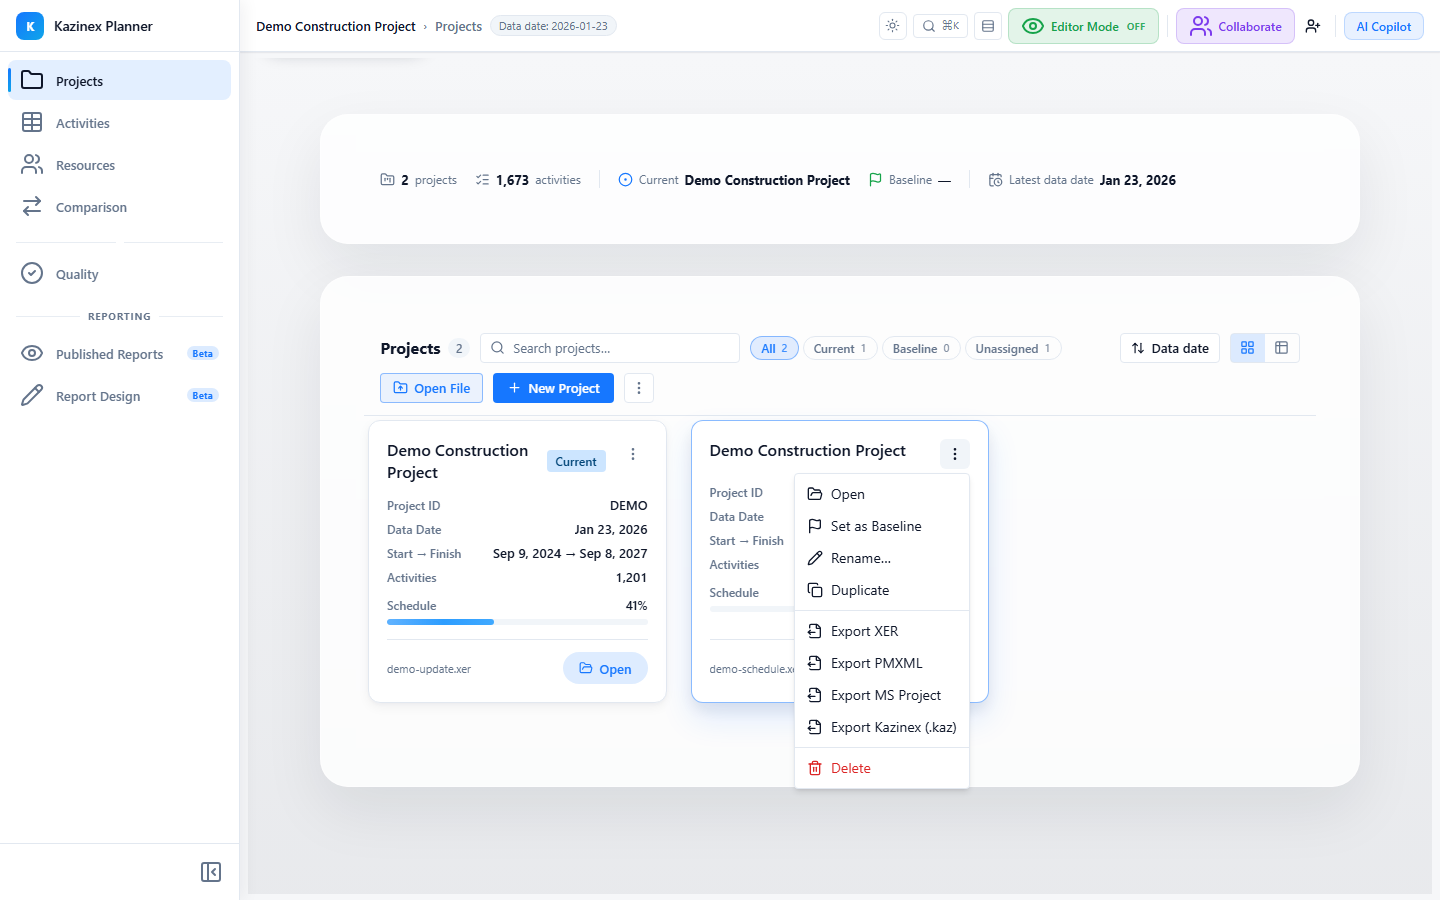Click the Baseline summary indicator
Image resolution: width=1440 pixels, height=900 pixels.
(x=910, y=180)
